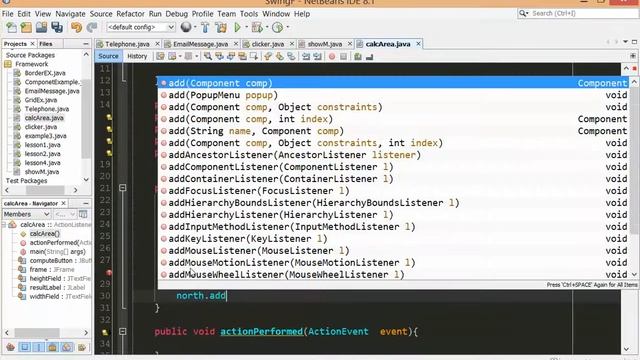Toggle Show Static Members filter in Navigator
640x360 pixels.
pyautogui.click(x=38, y=347)
